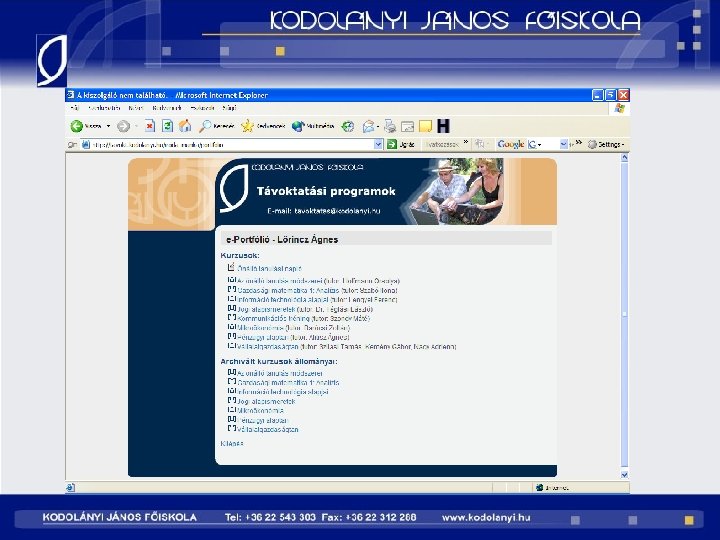Open archived Pénzügyi alapok files link
This screenshot has width=720, height=540.
coord(263,420)
